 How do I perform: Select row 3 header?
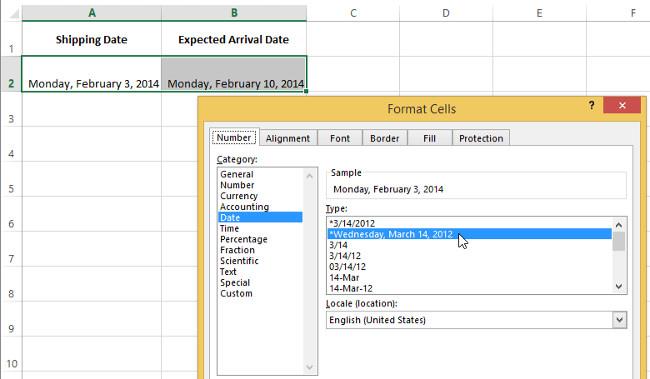click(x=11, y=109)
